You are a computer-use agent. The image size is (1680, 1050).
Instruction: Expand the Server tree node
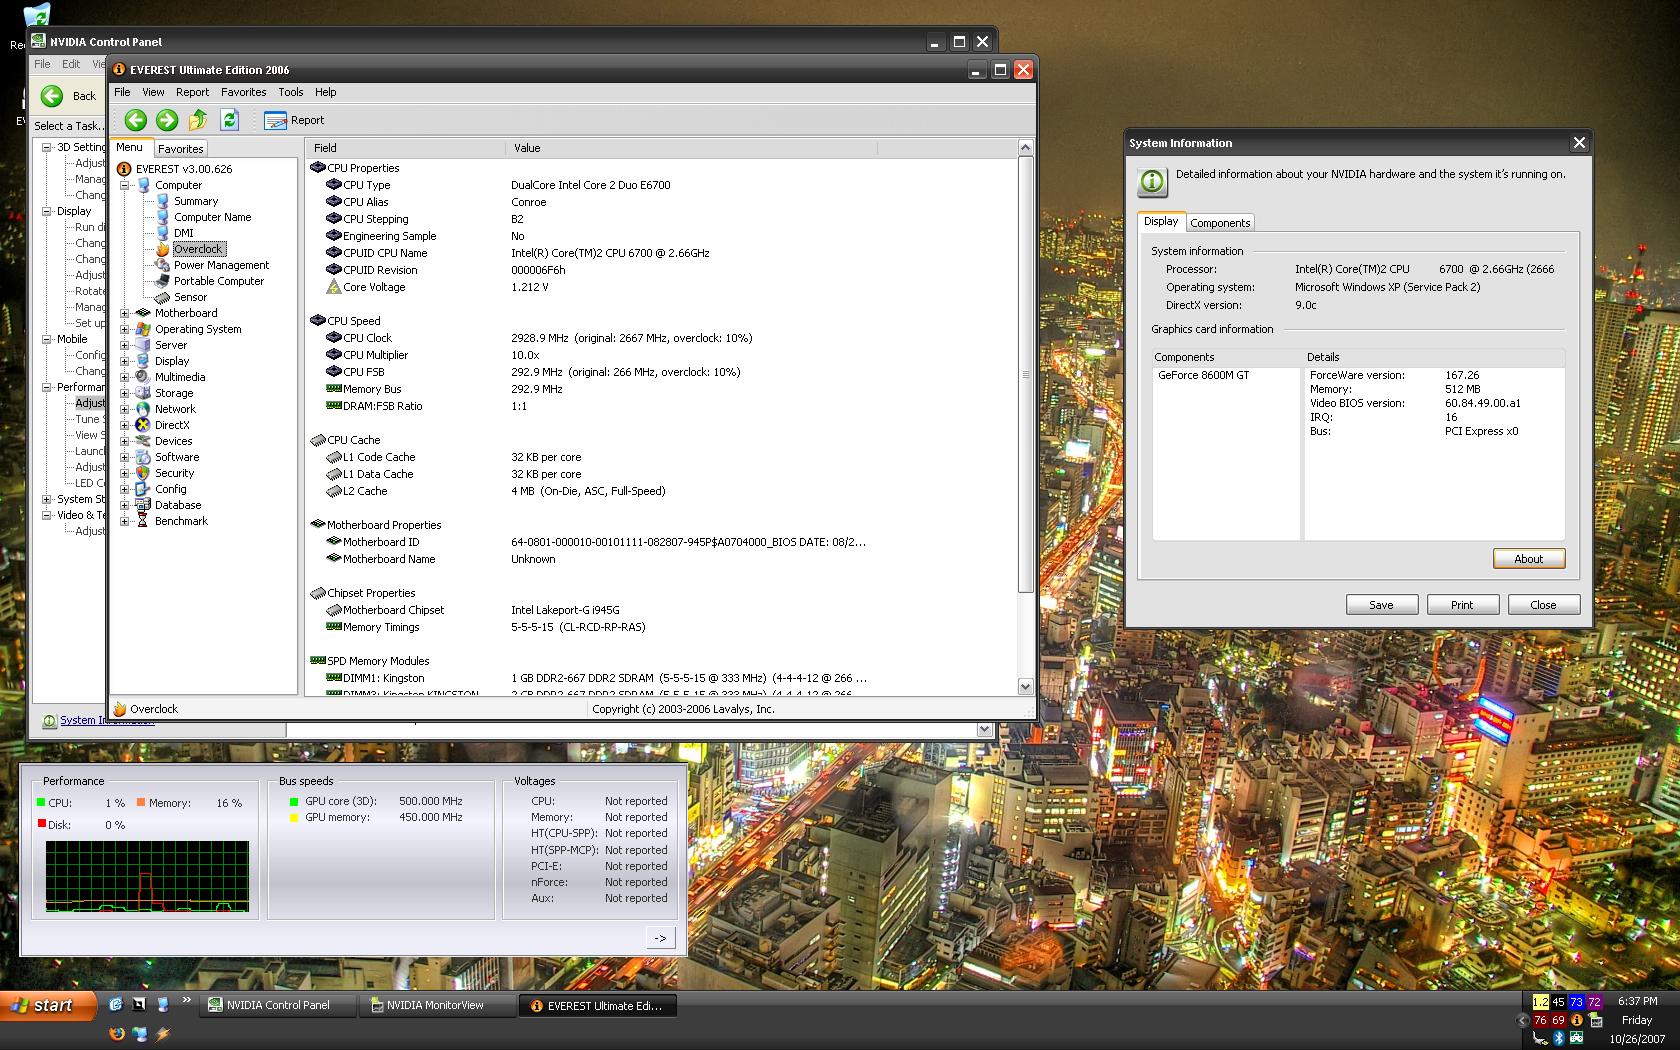tap(125, 345)
